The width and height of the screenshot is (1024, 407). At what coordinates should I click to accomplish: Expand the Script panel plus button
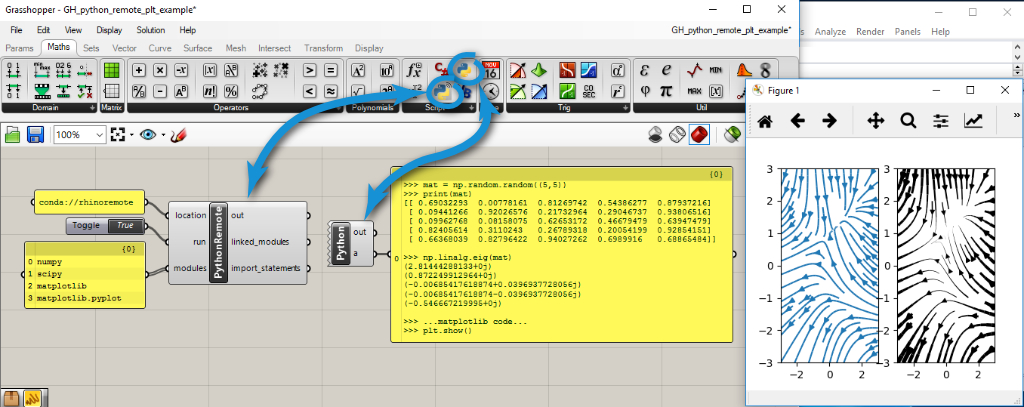click(x=472, y=108)
